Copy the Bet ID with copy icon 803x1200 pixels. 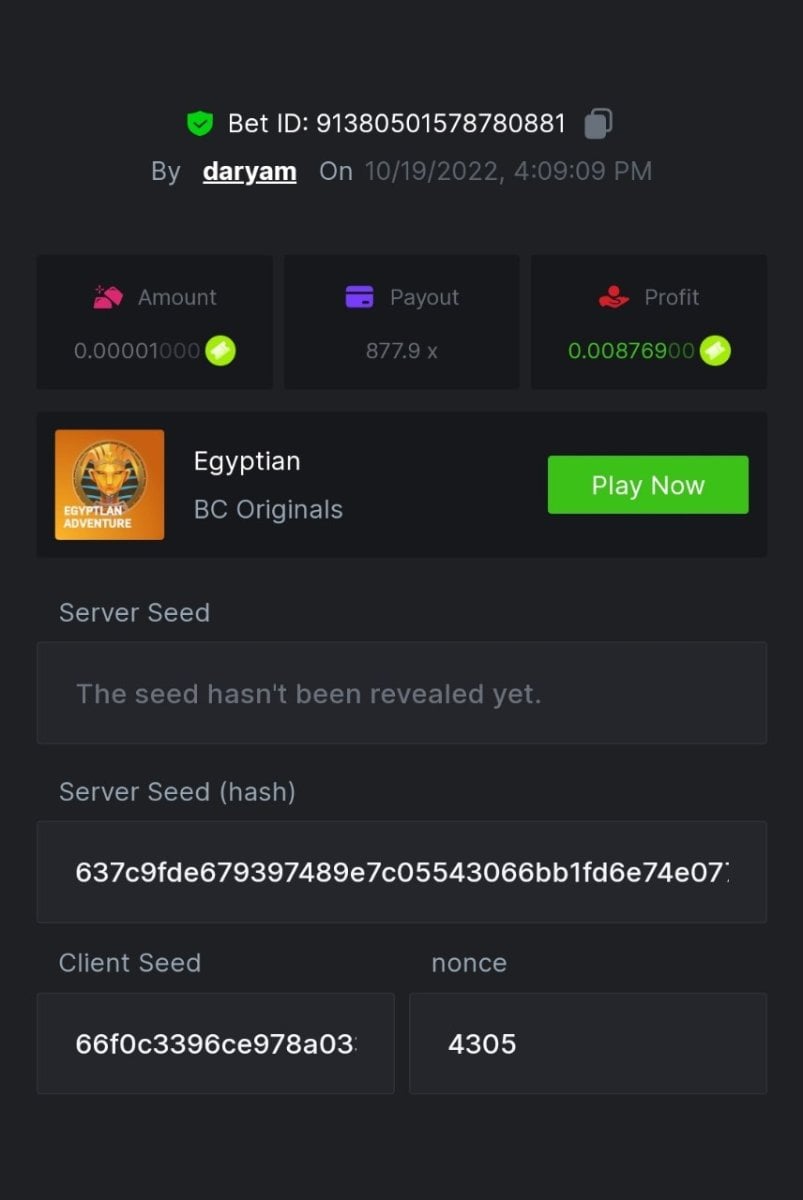[x=597, y=123]
